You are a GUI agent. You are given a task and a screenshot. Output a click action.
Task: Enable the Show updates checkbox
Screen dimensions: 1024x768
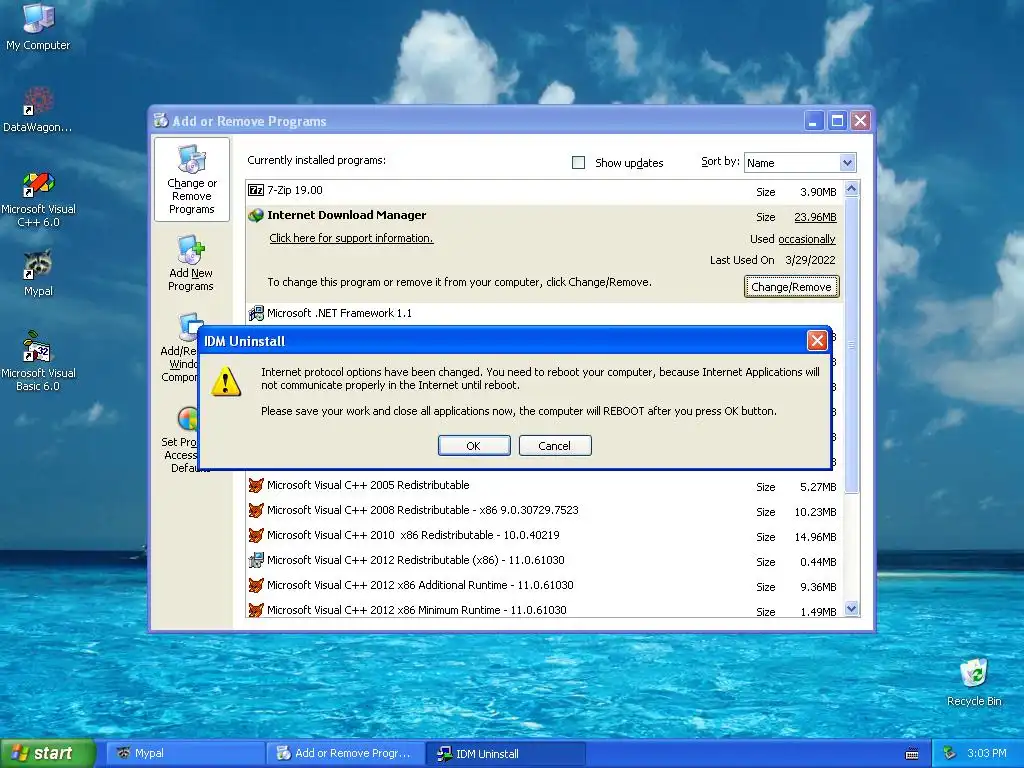pos(579,163)
